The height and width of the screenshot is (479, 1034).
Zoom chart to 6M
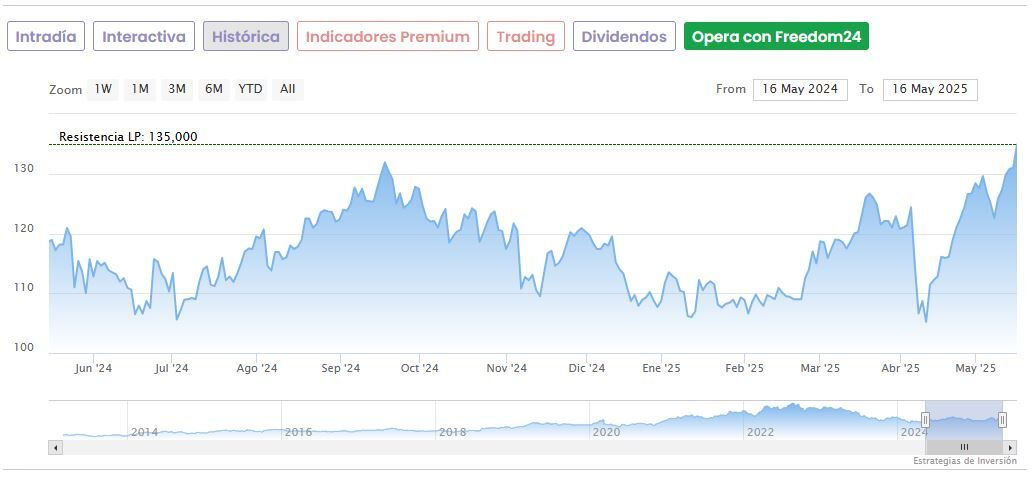pyautogui.click(x=214, y=89)
